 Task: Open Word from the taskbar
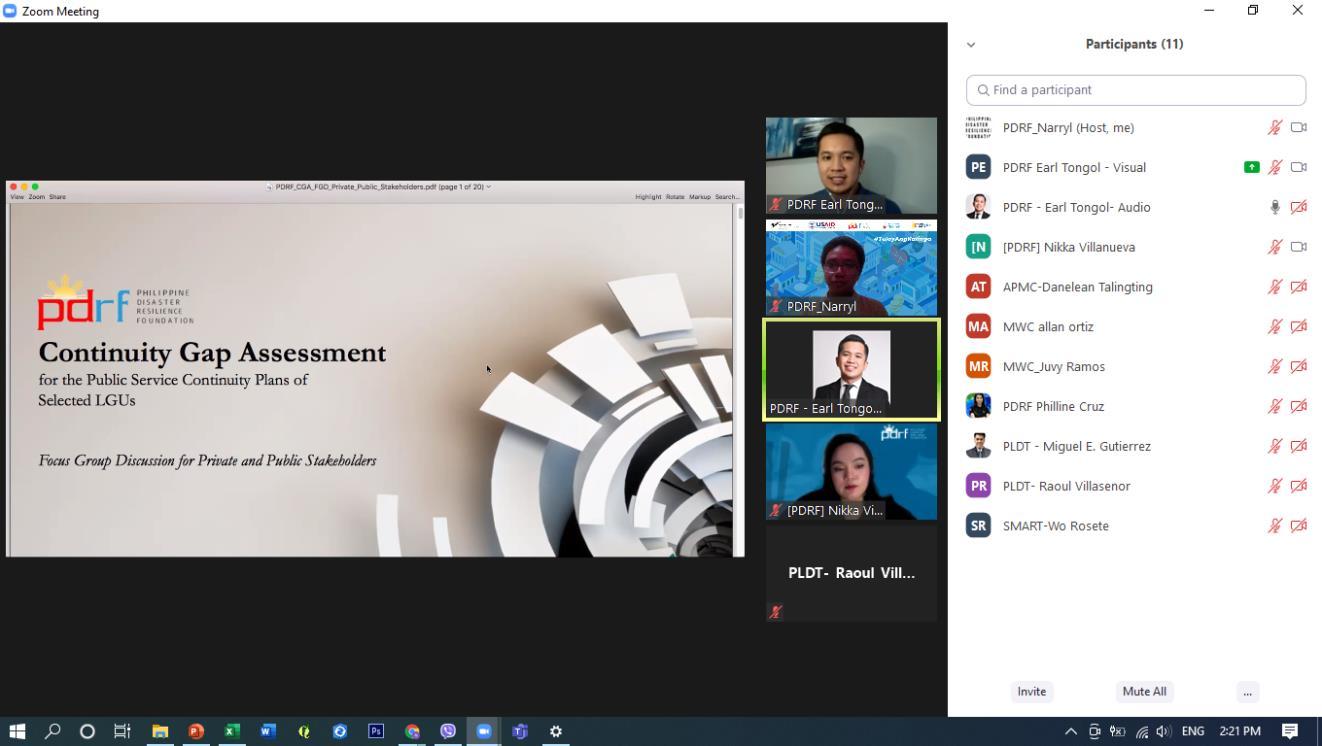click(x=268, y=731)
